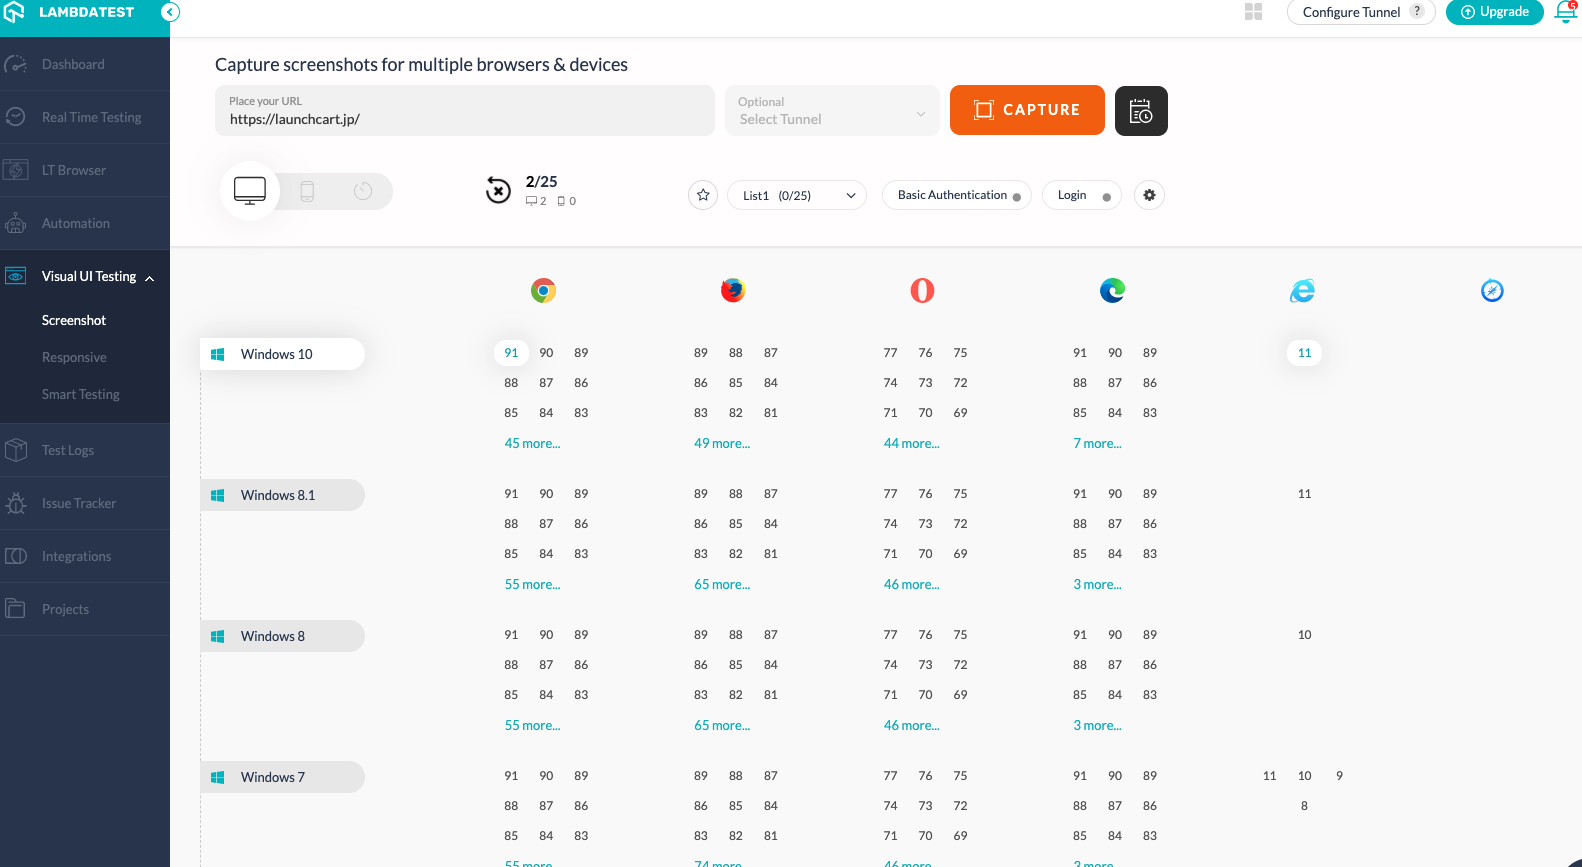1582x867 pixels.
Task: Click the Internet Explorer icon
Action: point(1302,291)
